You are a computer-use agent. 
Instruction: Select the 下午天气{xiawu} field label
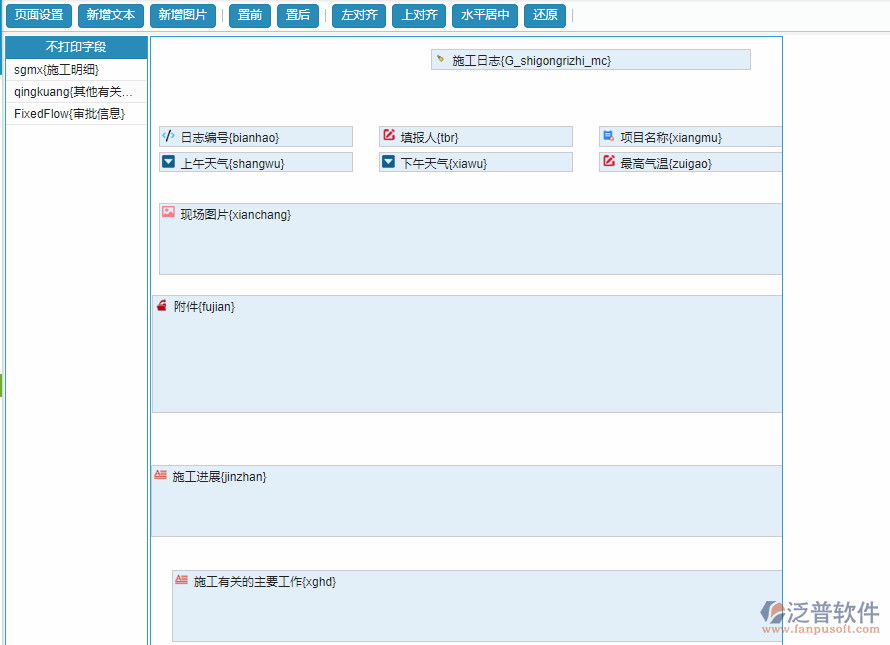[x=444, y=164]
